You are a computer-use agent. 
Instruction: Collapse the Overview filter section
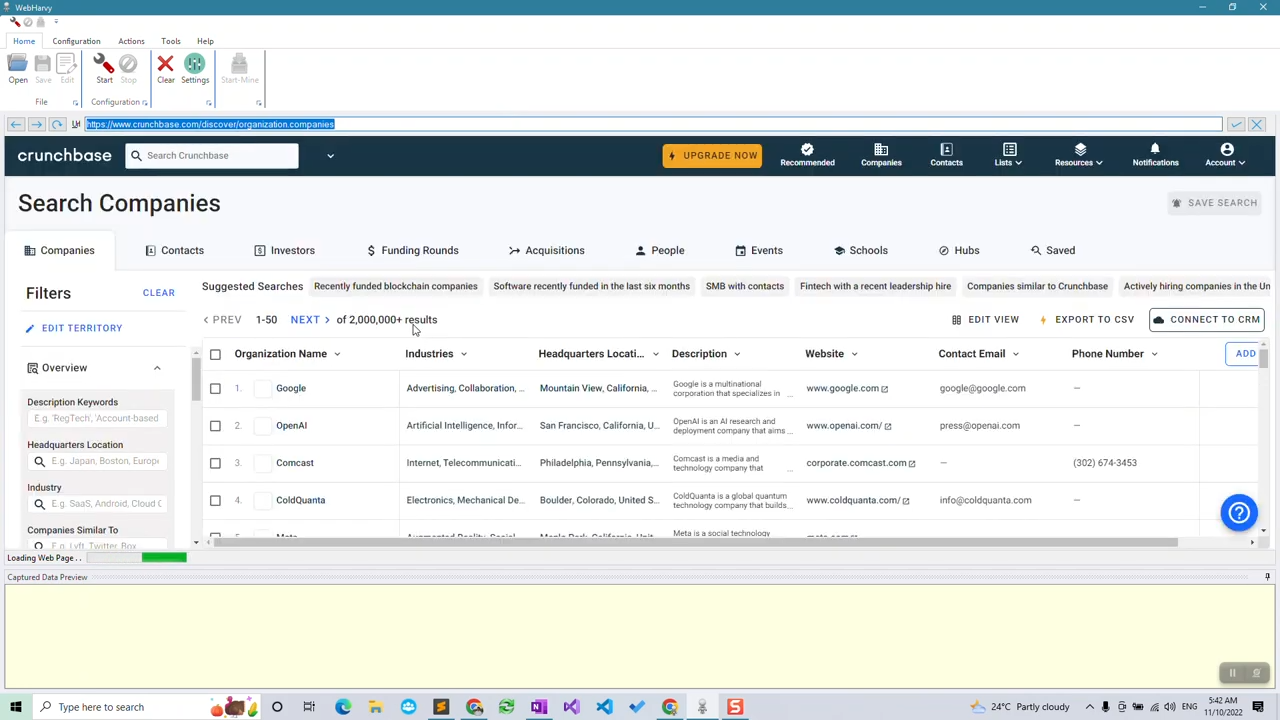click(157, 368)
